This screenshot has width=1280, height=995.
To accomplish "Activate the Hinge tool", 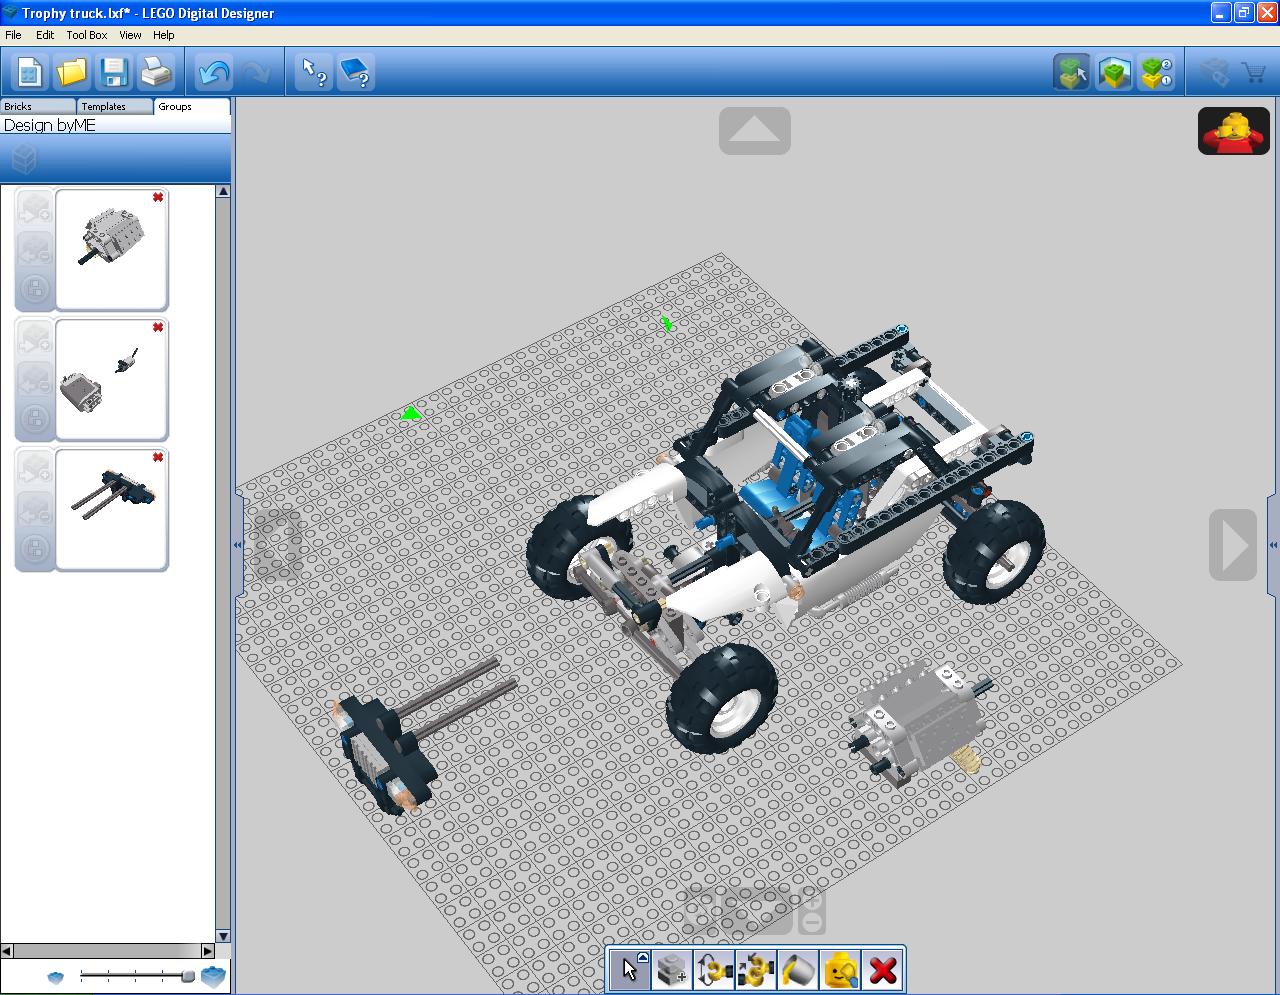I will click(714, 970).
